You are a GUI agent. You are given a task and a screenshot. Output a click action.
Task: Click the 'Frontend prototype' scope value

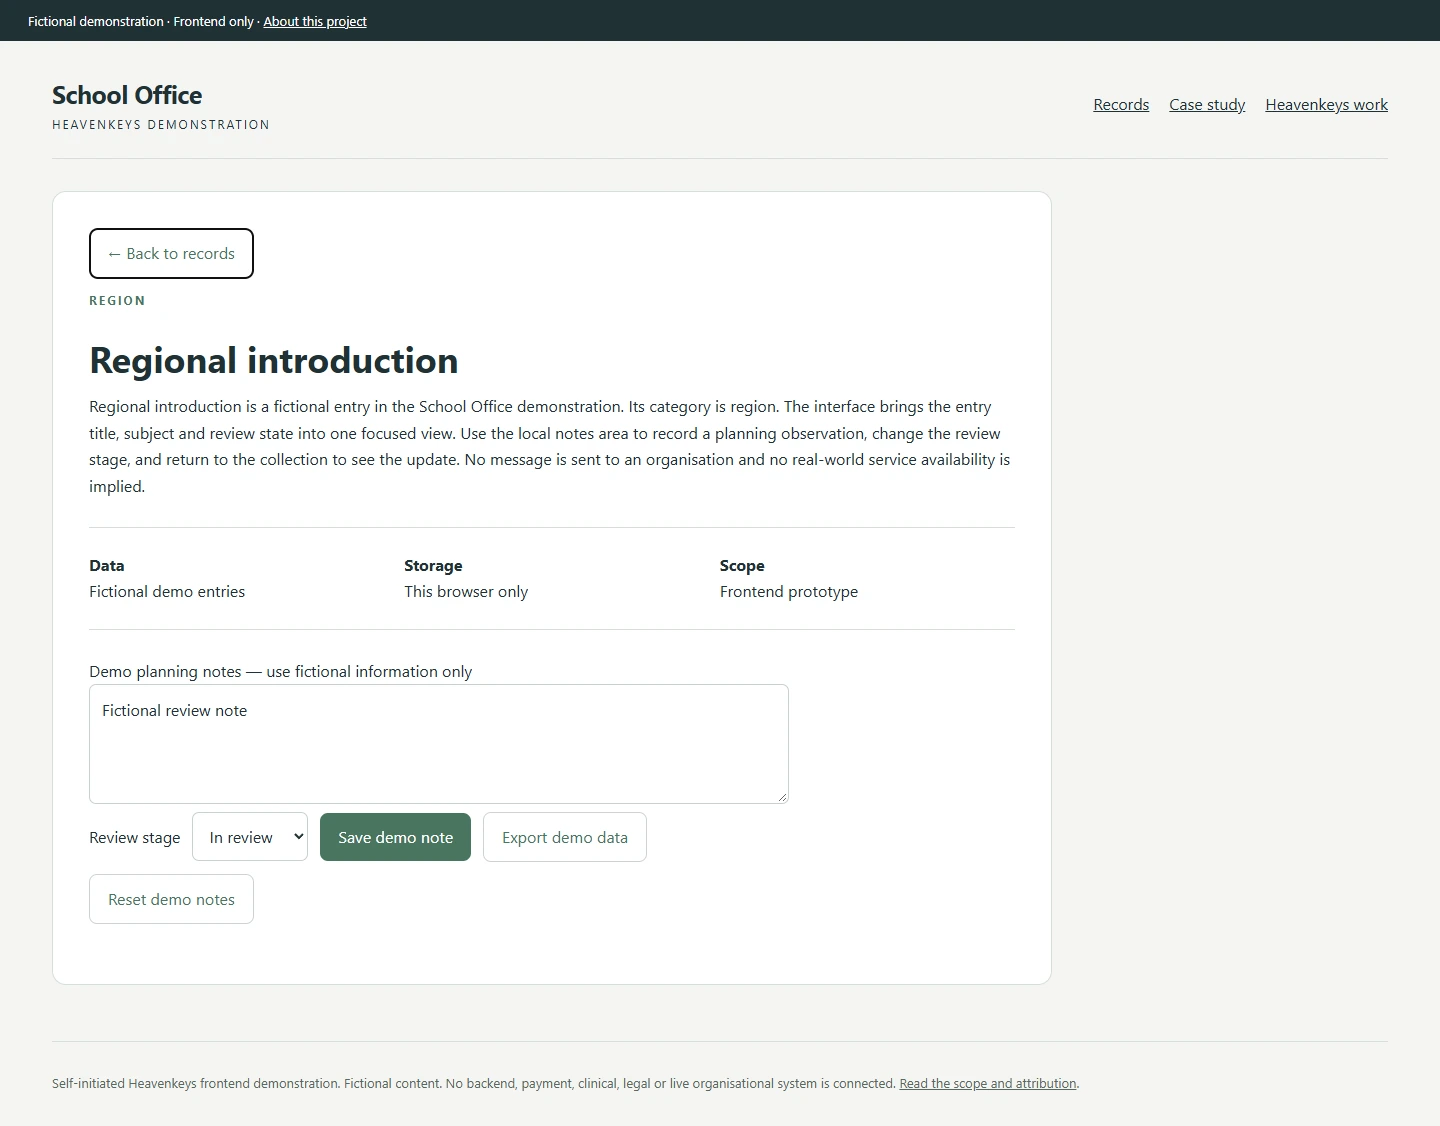coord(789,592)
